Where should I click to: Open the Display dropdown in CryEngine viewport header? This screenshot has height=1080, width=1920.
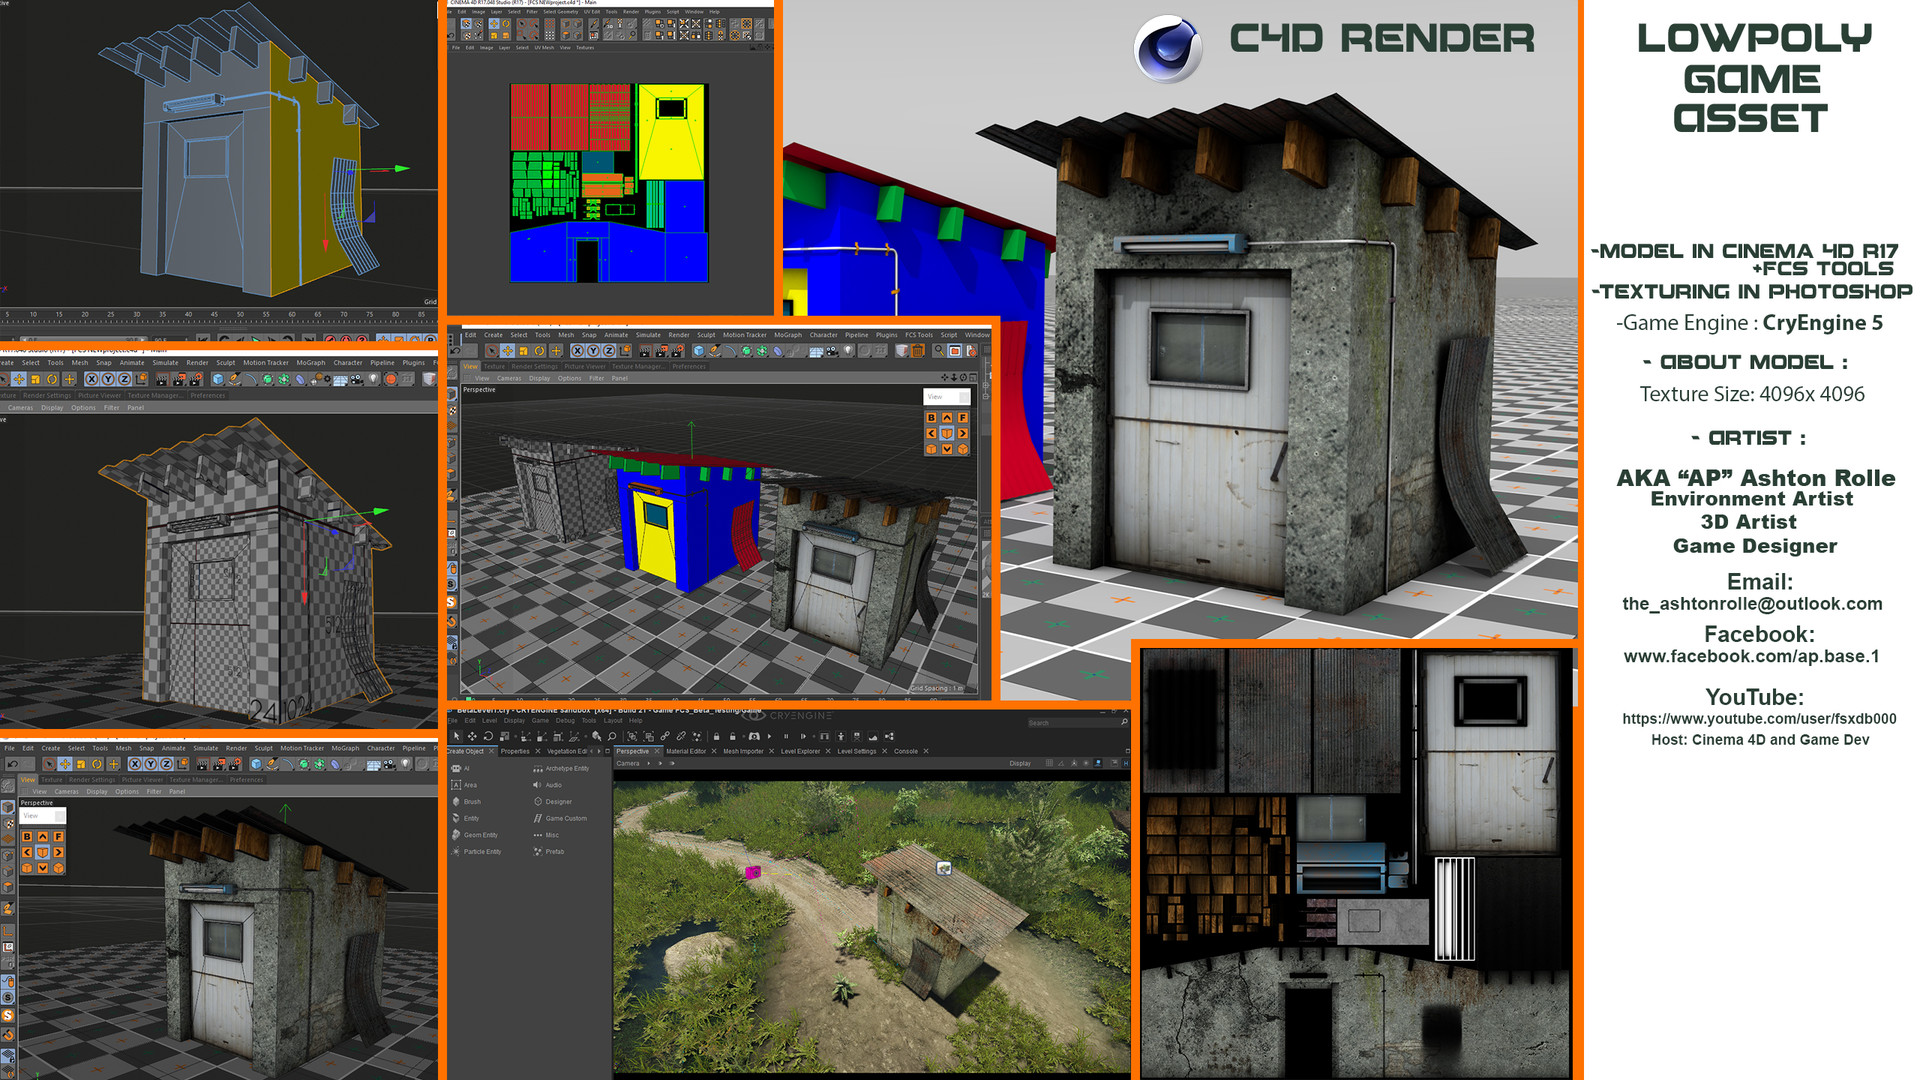point(1020,763)
